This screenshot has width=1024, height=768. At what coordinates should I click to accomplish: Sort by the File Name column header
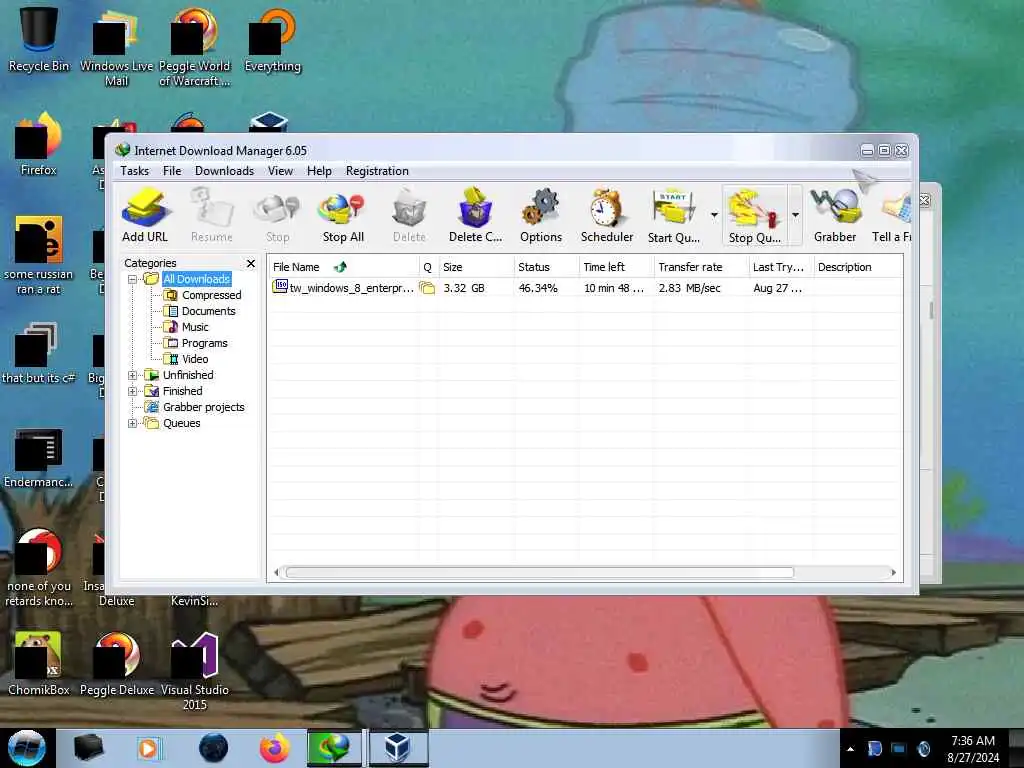[x=344, y=267]
